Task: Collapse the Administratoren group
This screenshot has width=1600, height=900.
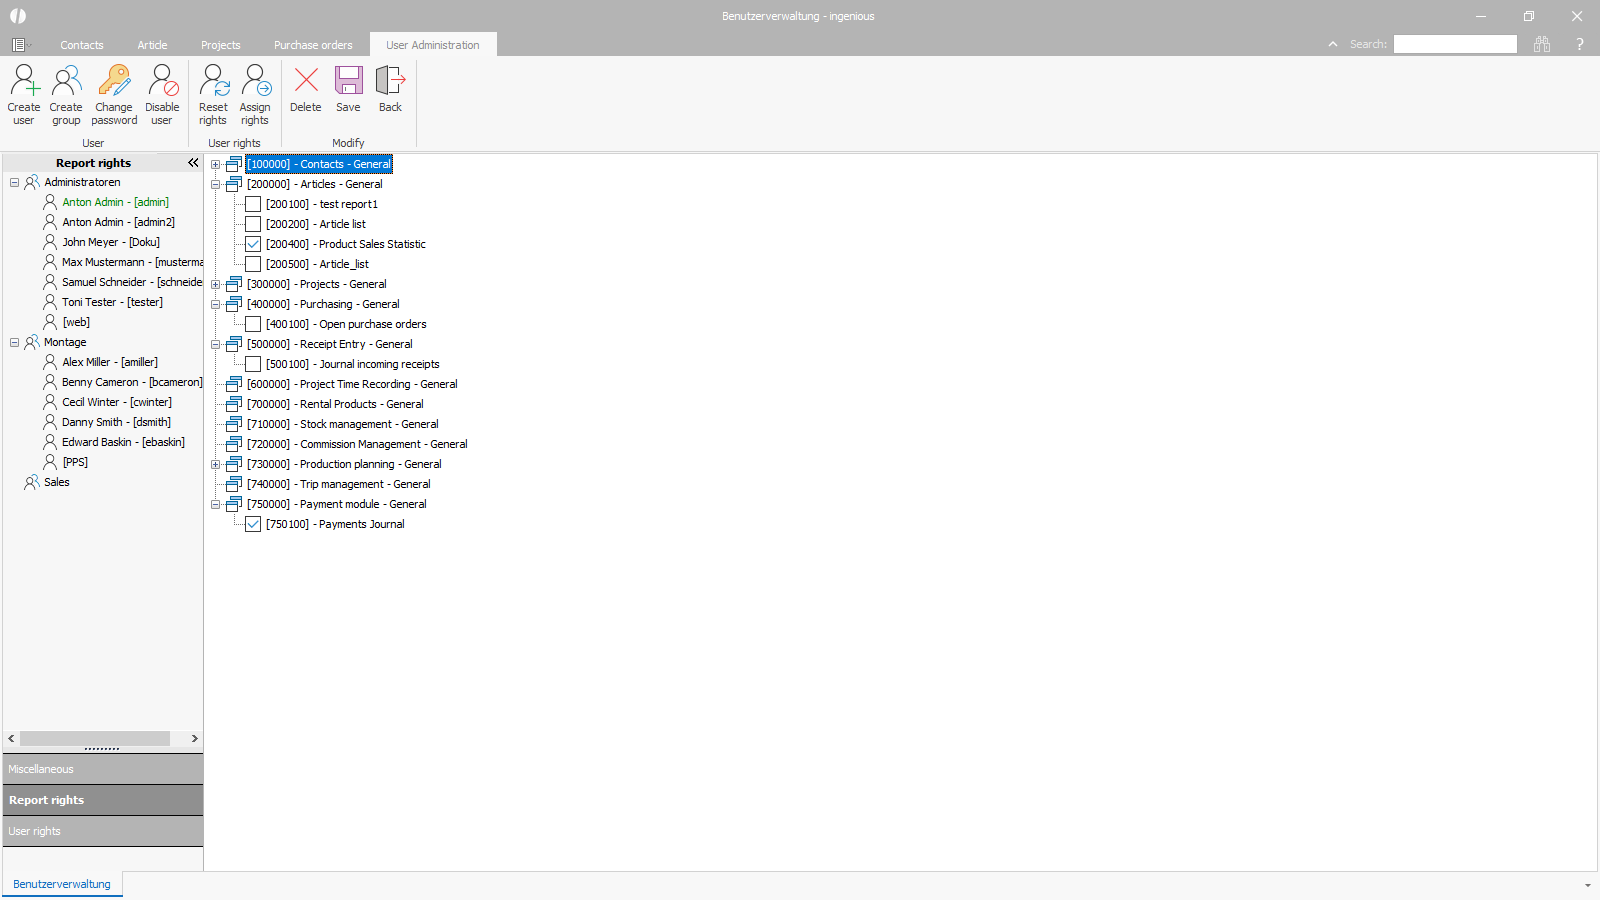Action: 15,182
